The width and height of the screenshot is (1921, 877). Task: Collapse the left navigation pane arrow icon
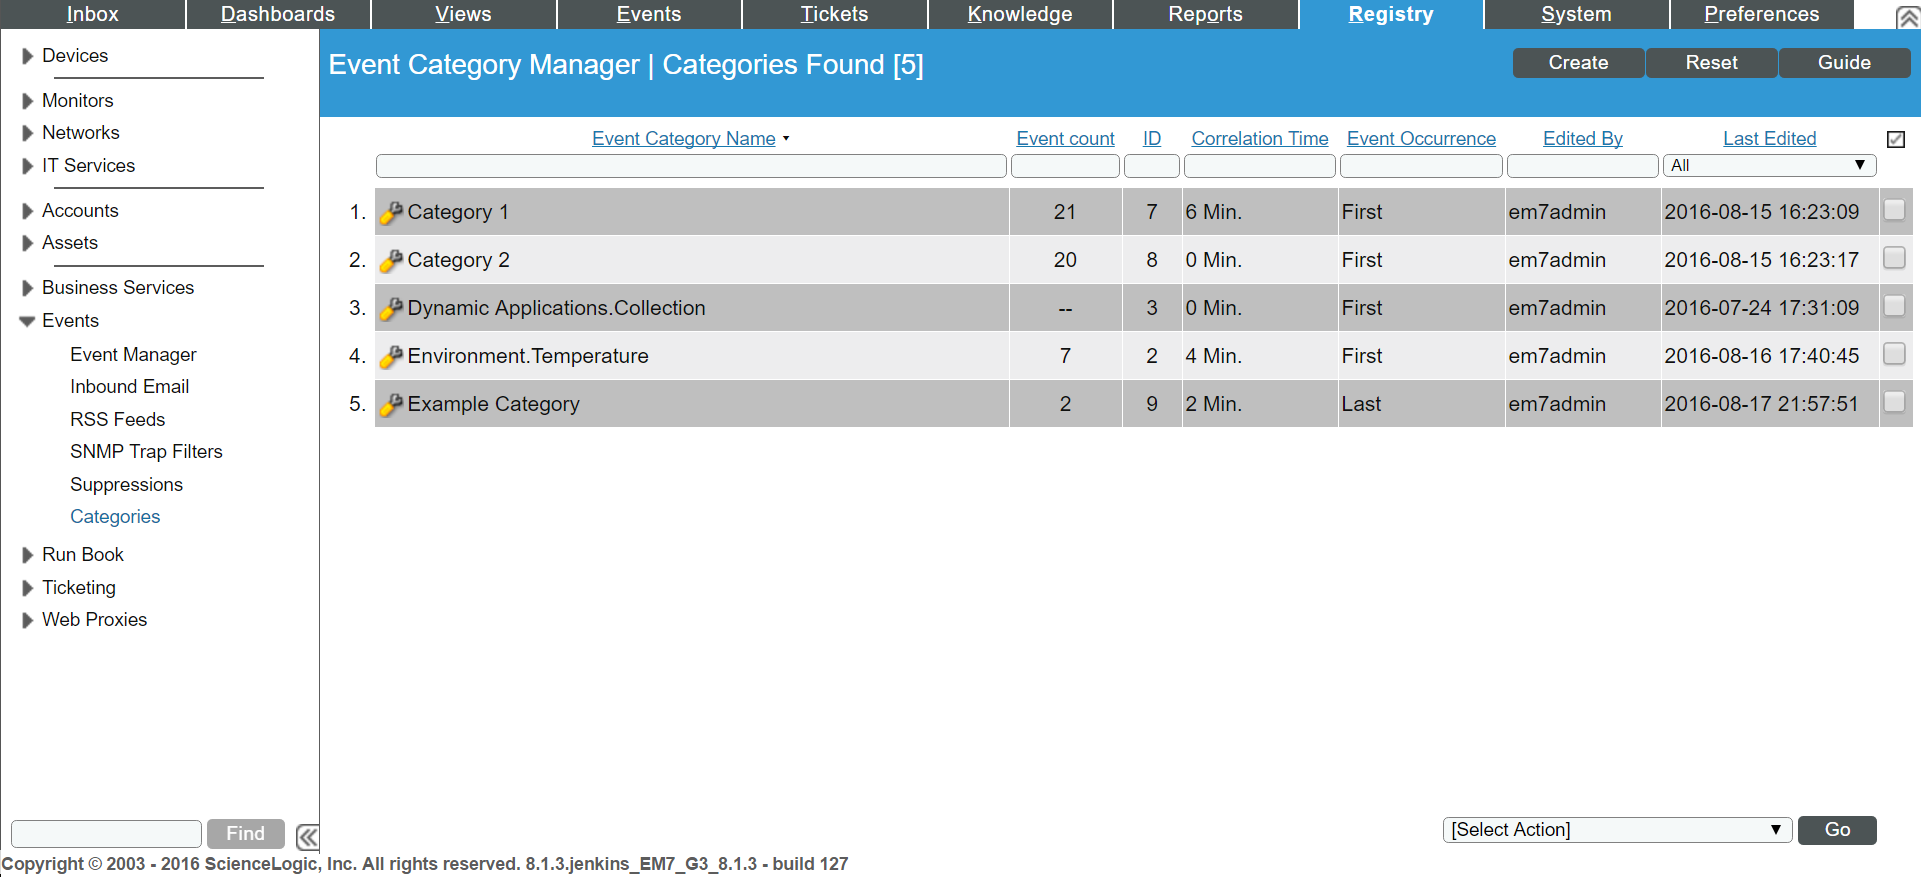point(308,836)
